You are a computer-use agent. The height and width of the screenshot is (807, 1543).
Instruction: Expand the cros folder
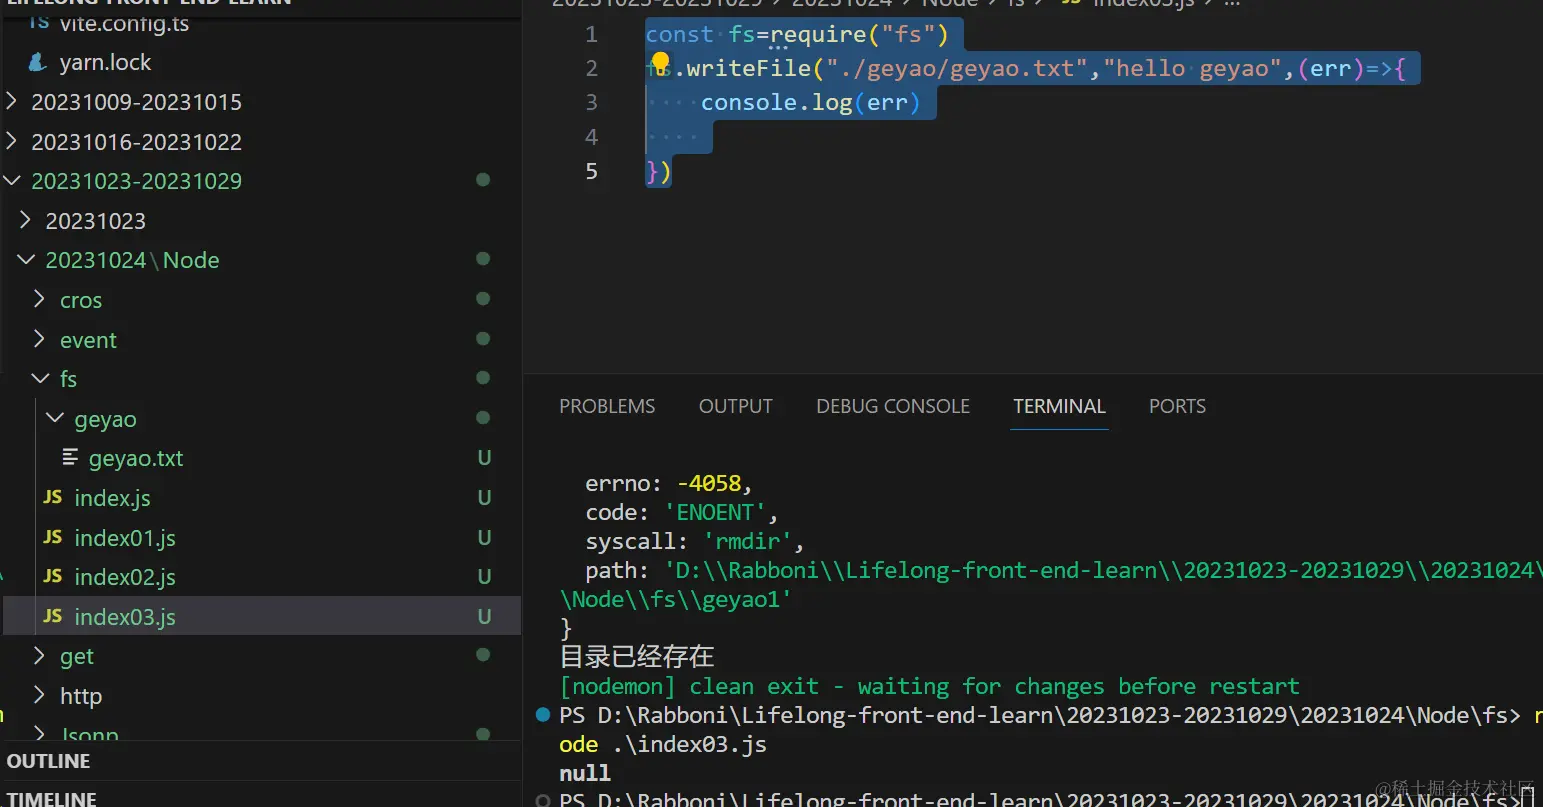pos(40,299)
